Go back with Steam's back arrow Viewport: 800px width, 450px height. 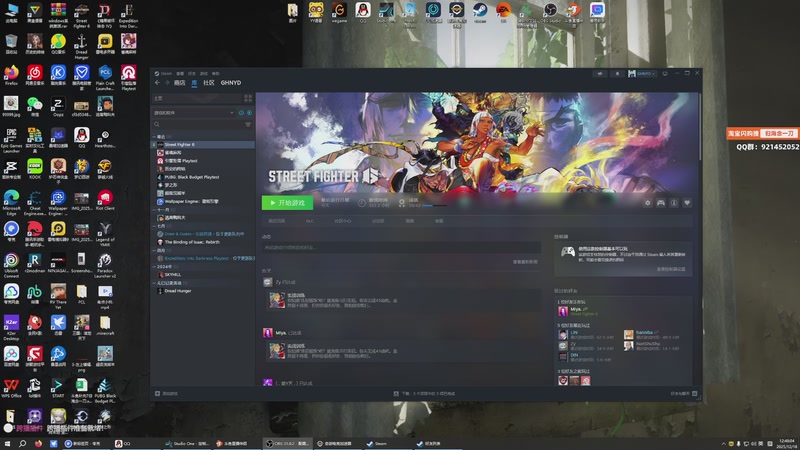click(x=157, y=83)
